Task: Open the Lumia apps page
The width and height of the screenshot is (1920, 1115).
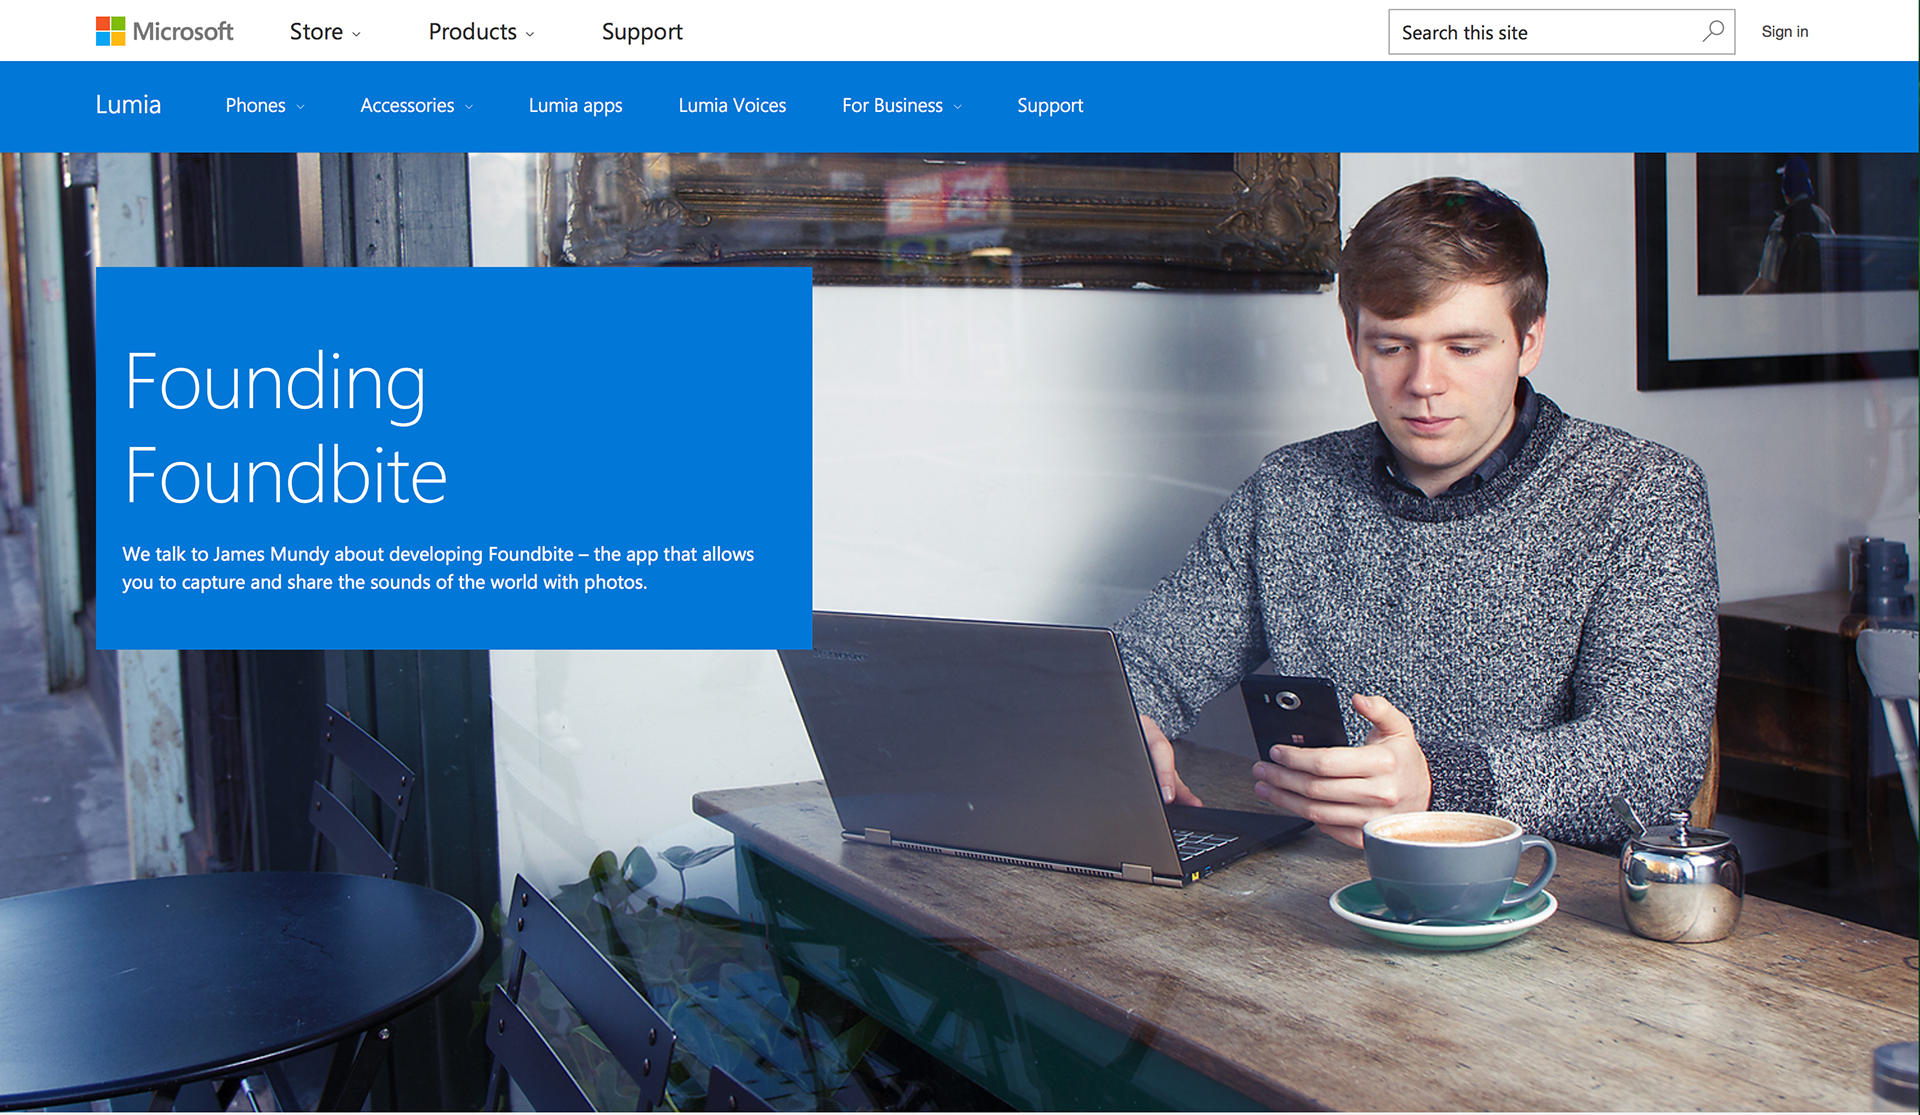Action: pos(575,106)
